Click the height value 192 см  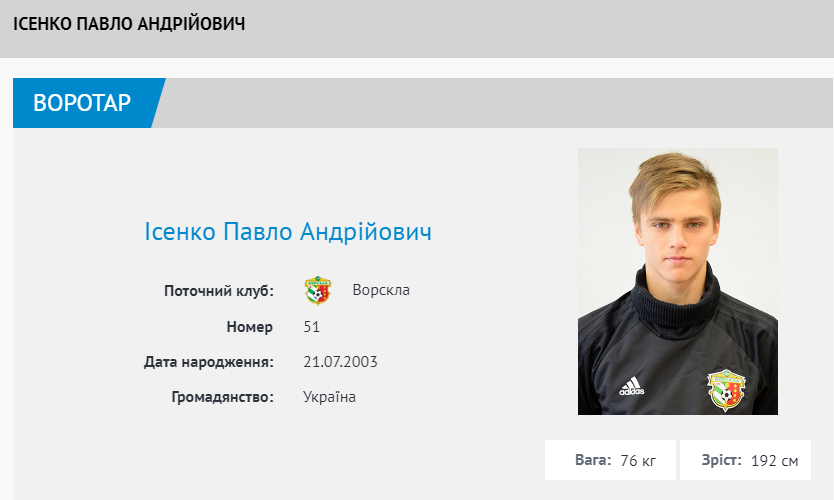pos(774,461)
